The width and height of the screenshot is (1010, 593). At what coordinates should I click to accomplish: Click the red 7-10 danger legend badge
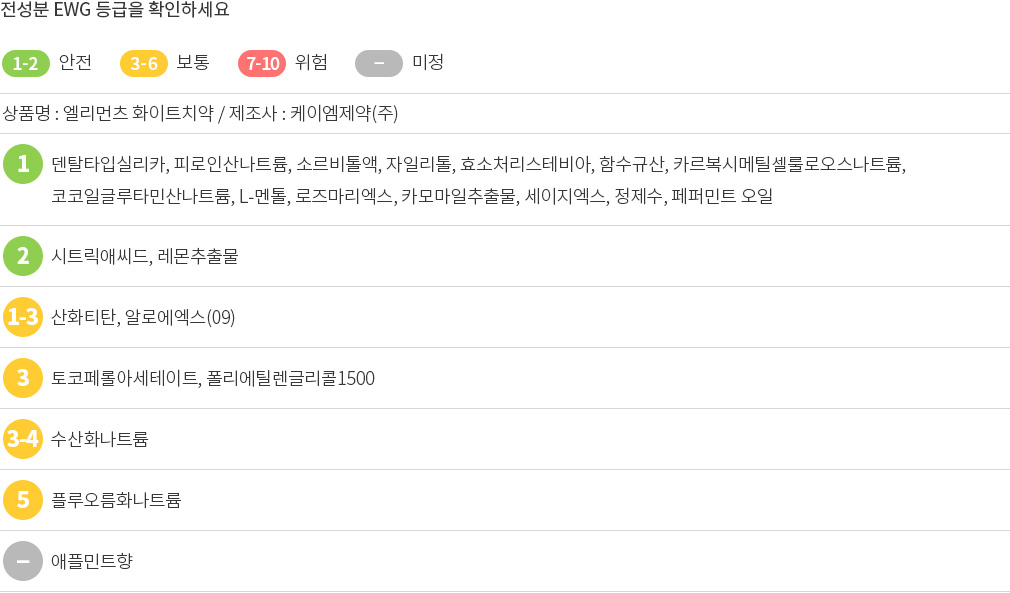tap(262, 63)
